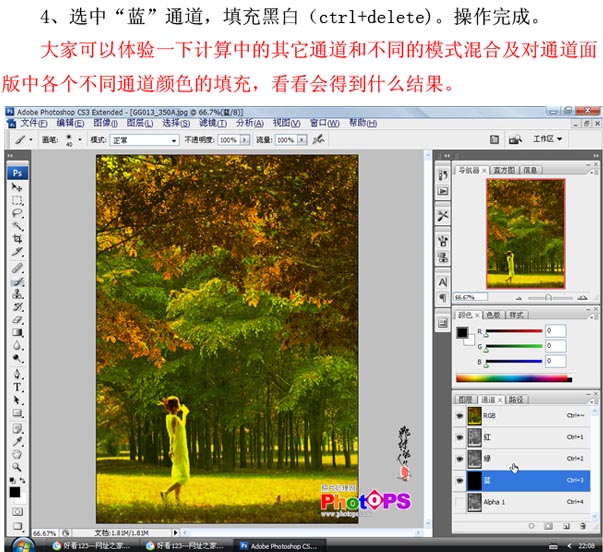Select the Dodge tool
Viewport: 603px width, 552px height.
click(x=17, y=359)
